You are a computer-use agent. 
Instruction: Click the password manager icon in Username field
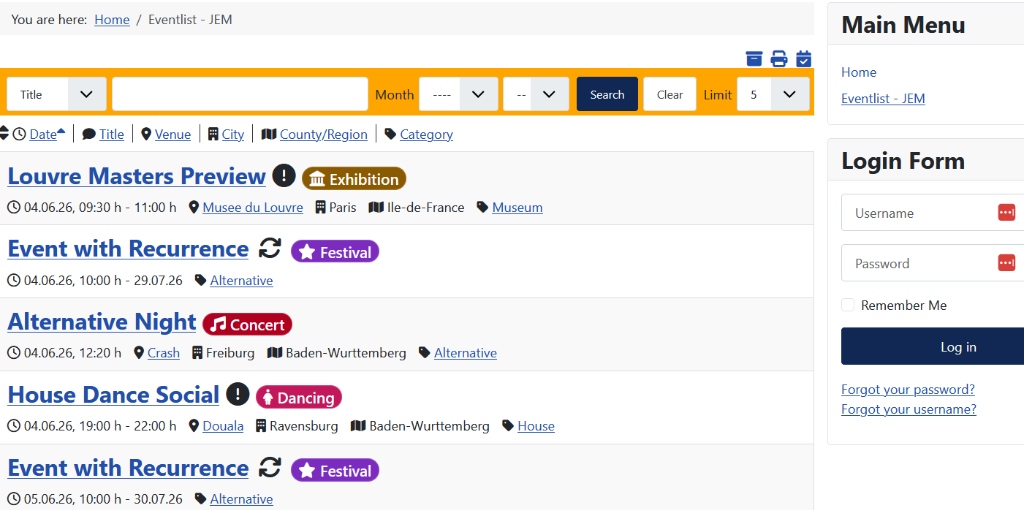[x=1006, y=212]
